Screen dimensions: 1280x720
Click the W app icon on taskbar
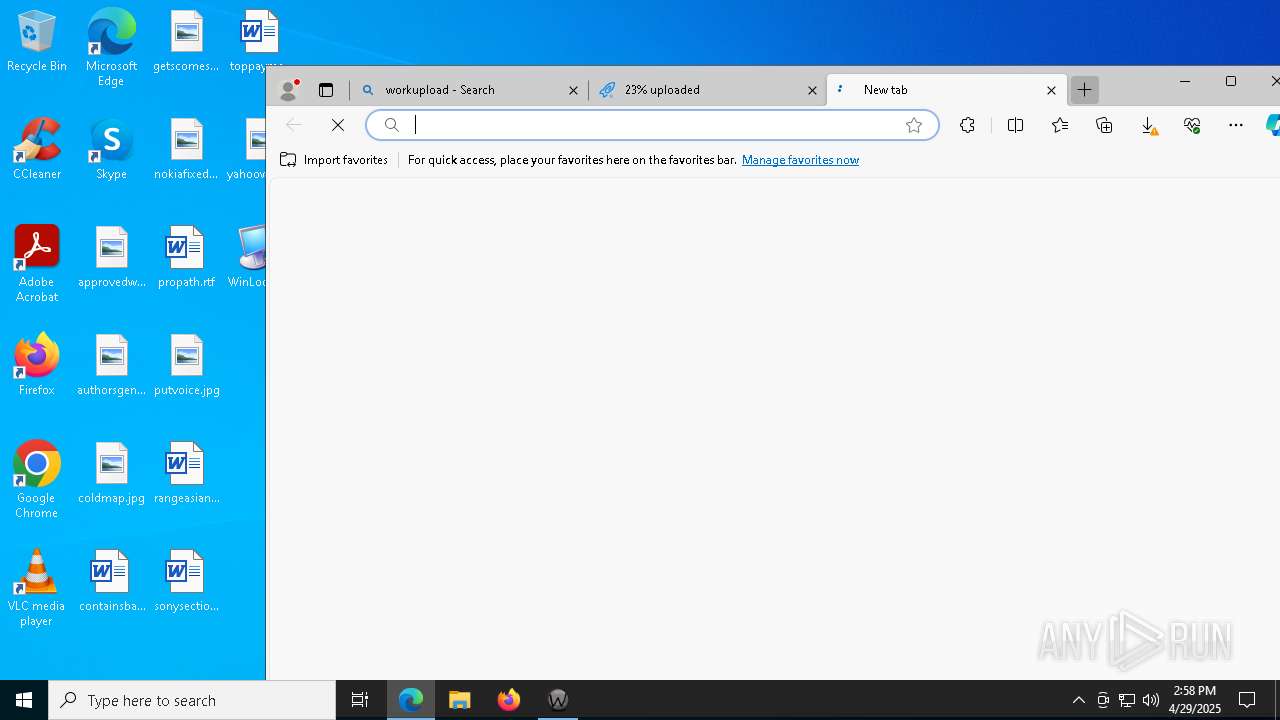(558, 700)
